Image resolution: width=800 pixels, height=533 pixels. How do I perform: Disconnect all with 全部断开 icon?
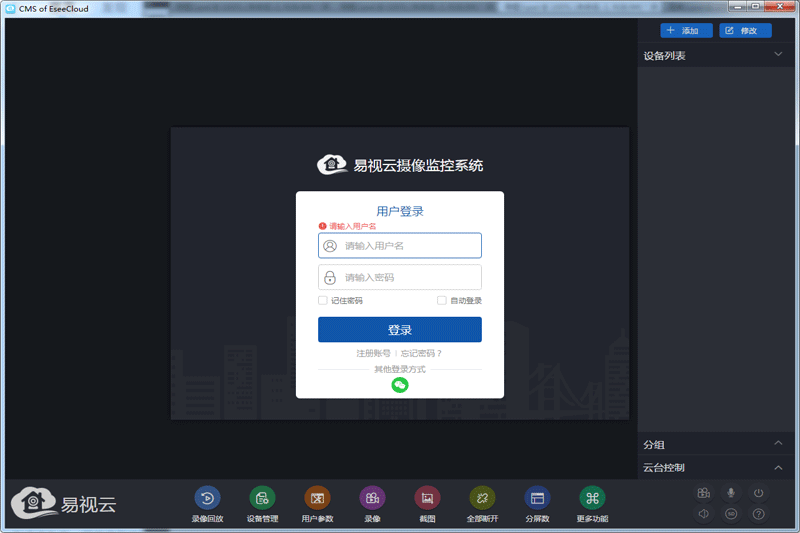(x=482, y=498)
